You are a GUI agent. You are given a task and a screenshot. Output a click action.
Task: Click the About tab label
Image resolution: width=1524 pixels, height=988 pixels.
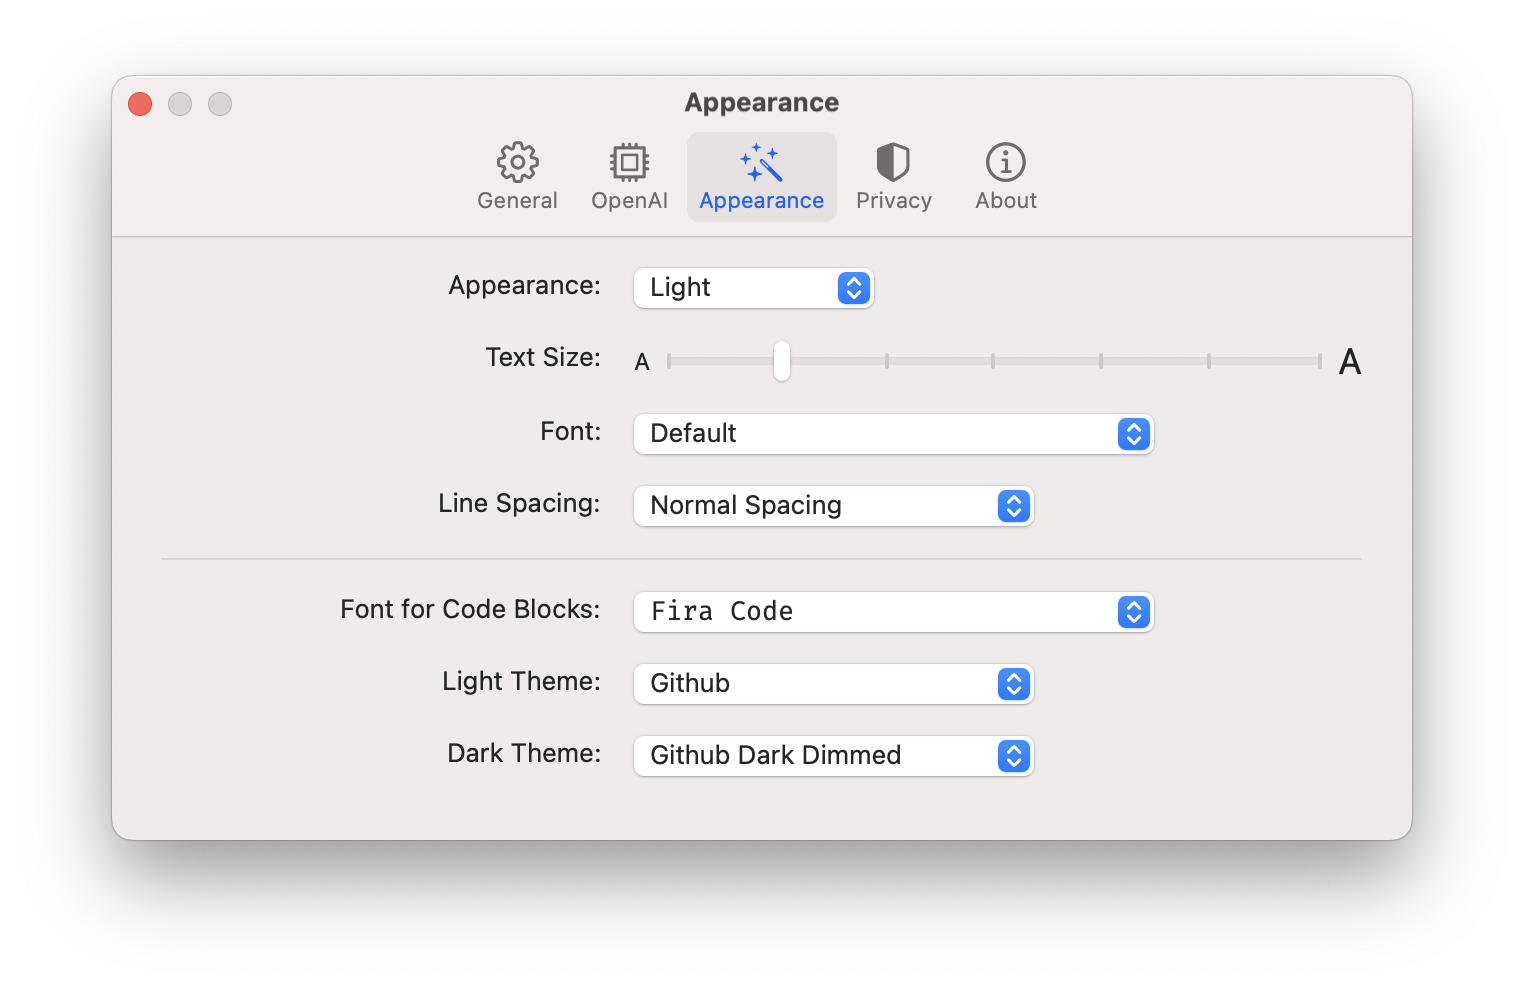[1005, 201]
